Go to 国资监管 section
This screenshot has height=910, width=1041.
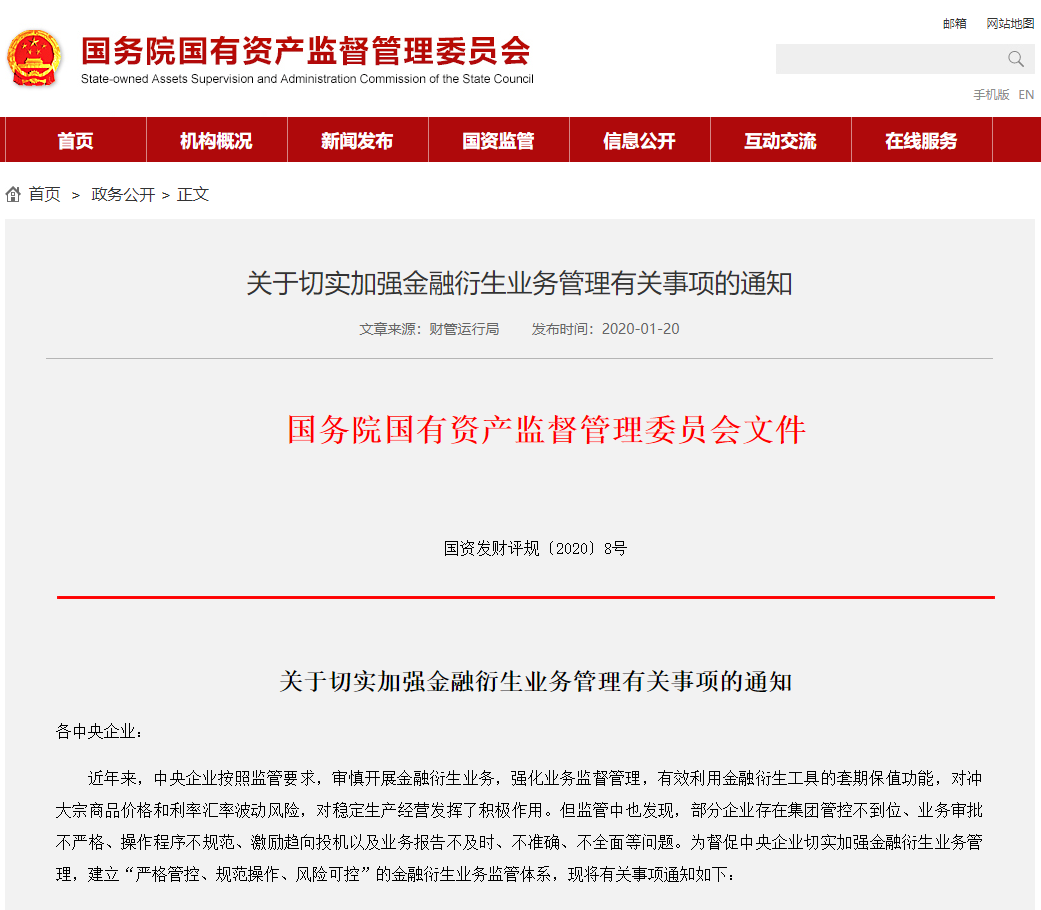click(498, 141)
